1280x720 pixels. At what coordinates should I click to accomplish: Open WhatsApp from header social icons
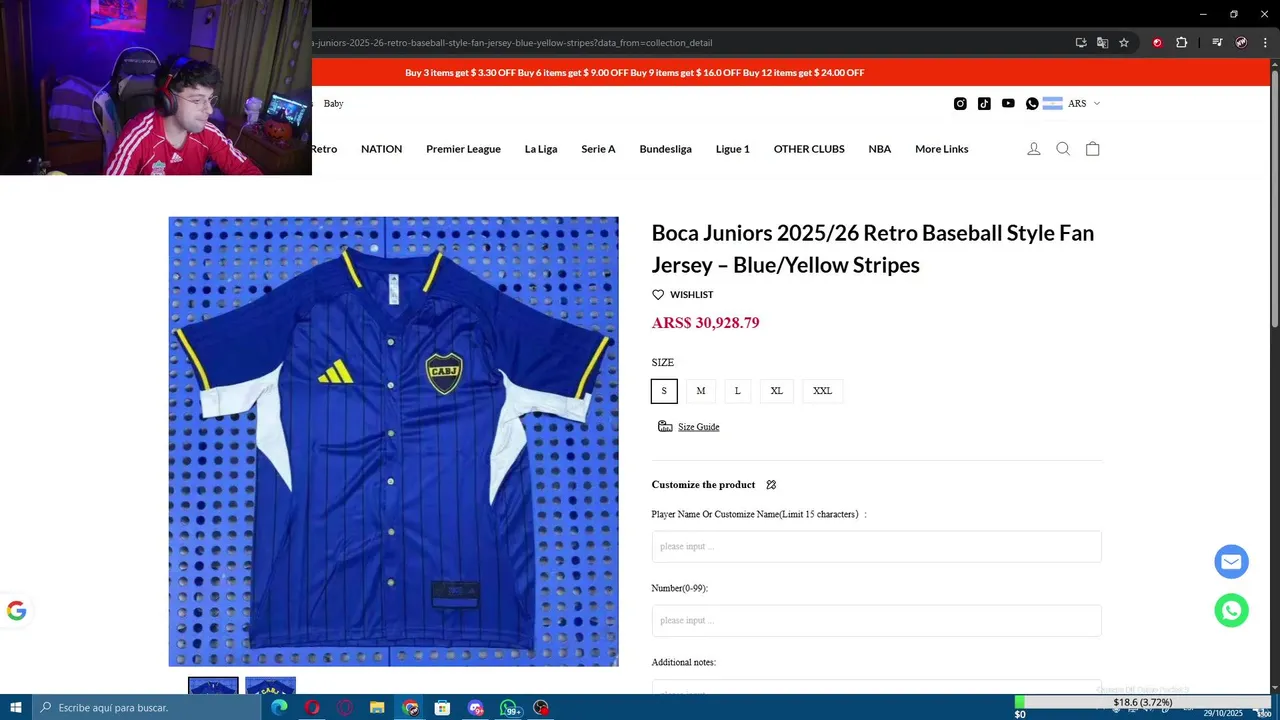(1032, 104)
